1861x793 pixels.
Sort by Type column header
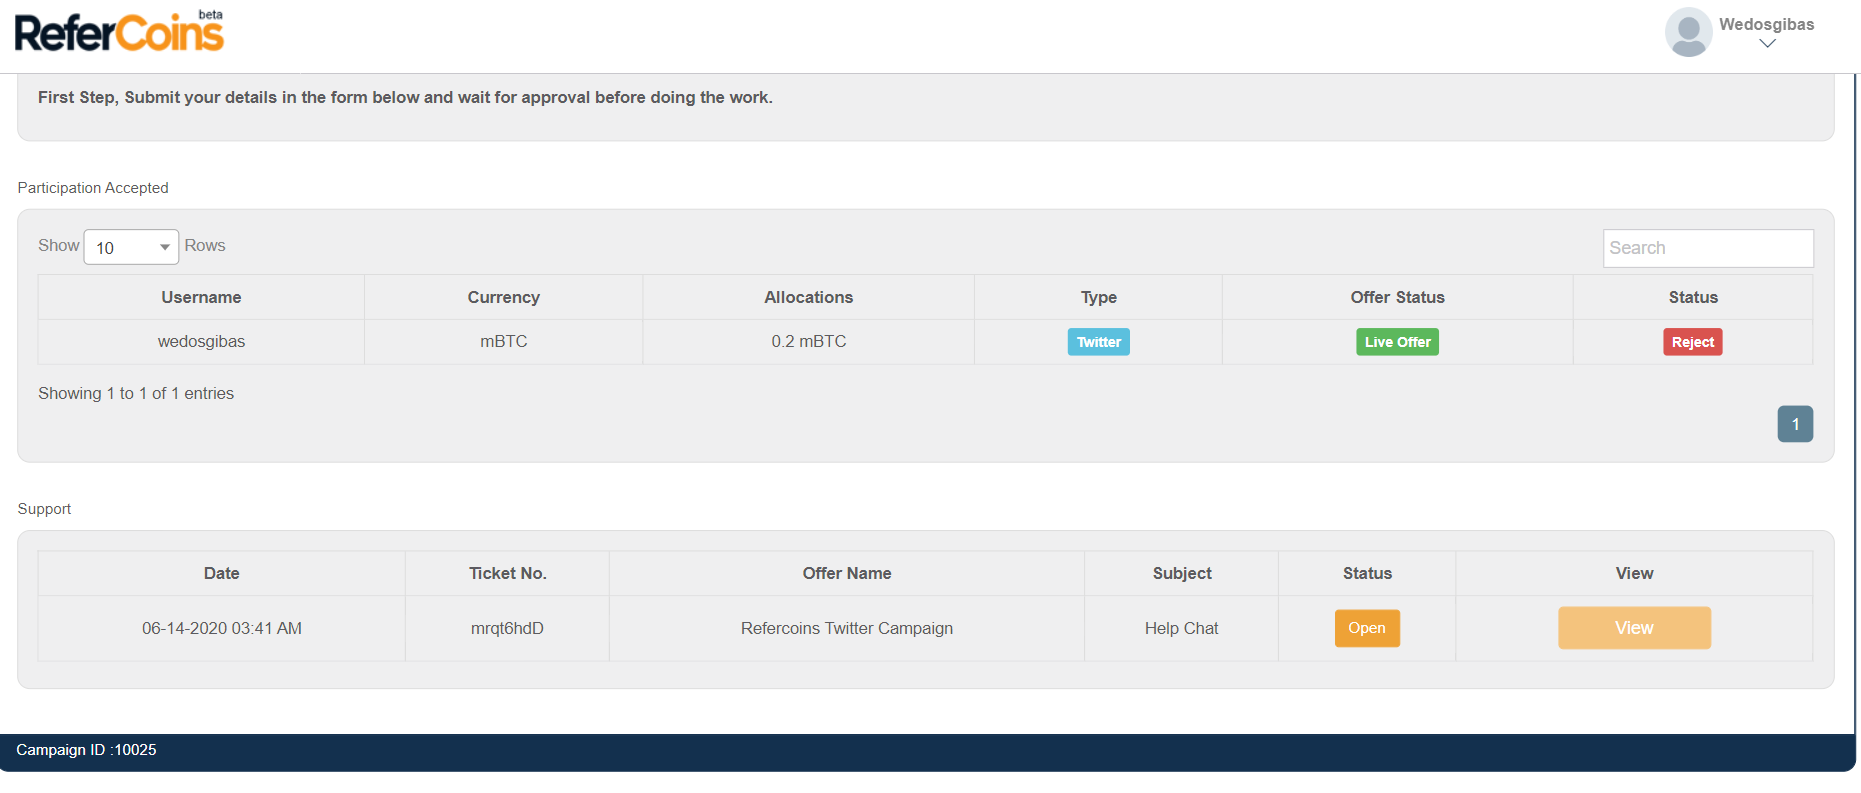[1099, 297]
